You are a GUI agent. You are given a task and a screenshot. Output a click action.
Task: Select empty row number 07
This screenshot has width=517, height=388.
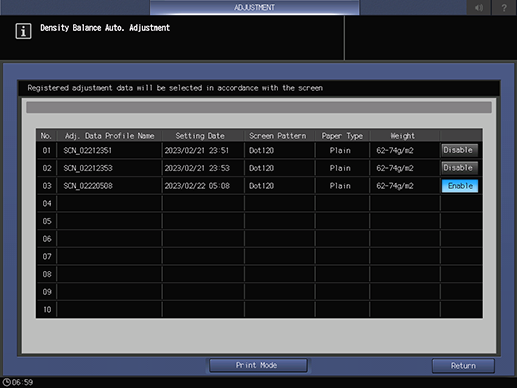(x=47, y=257)
